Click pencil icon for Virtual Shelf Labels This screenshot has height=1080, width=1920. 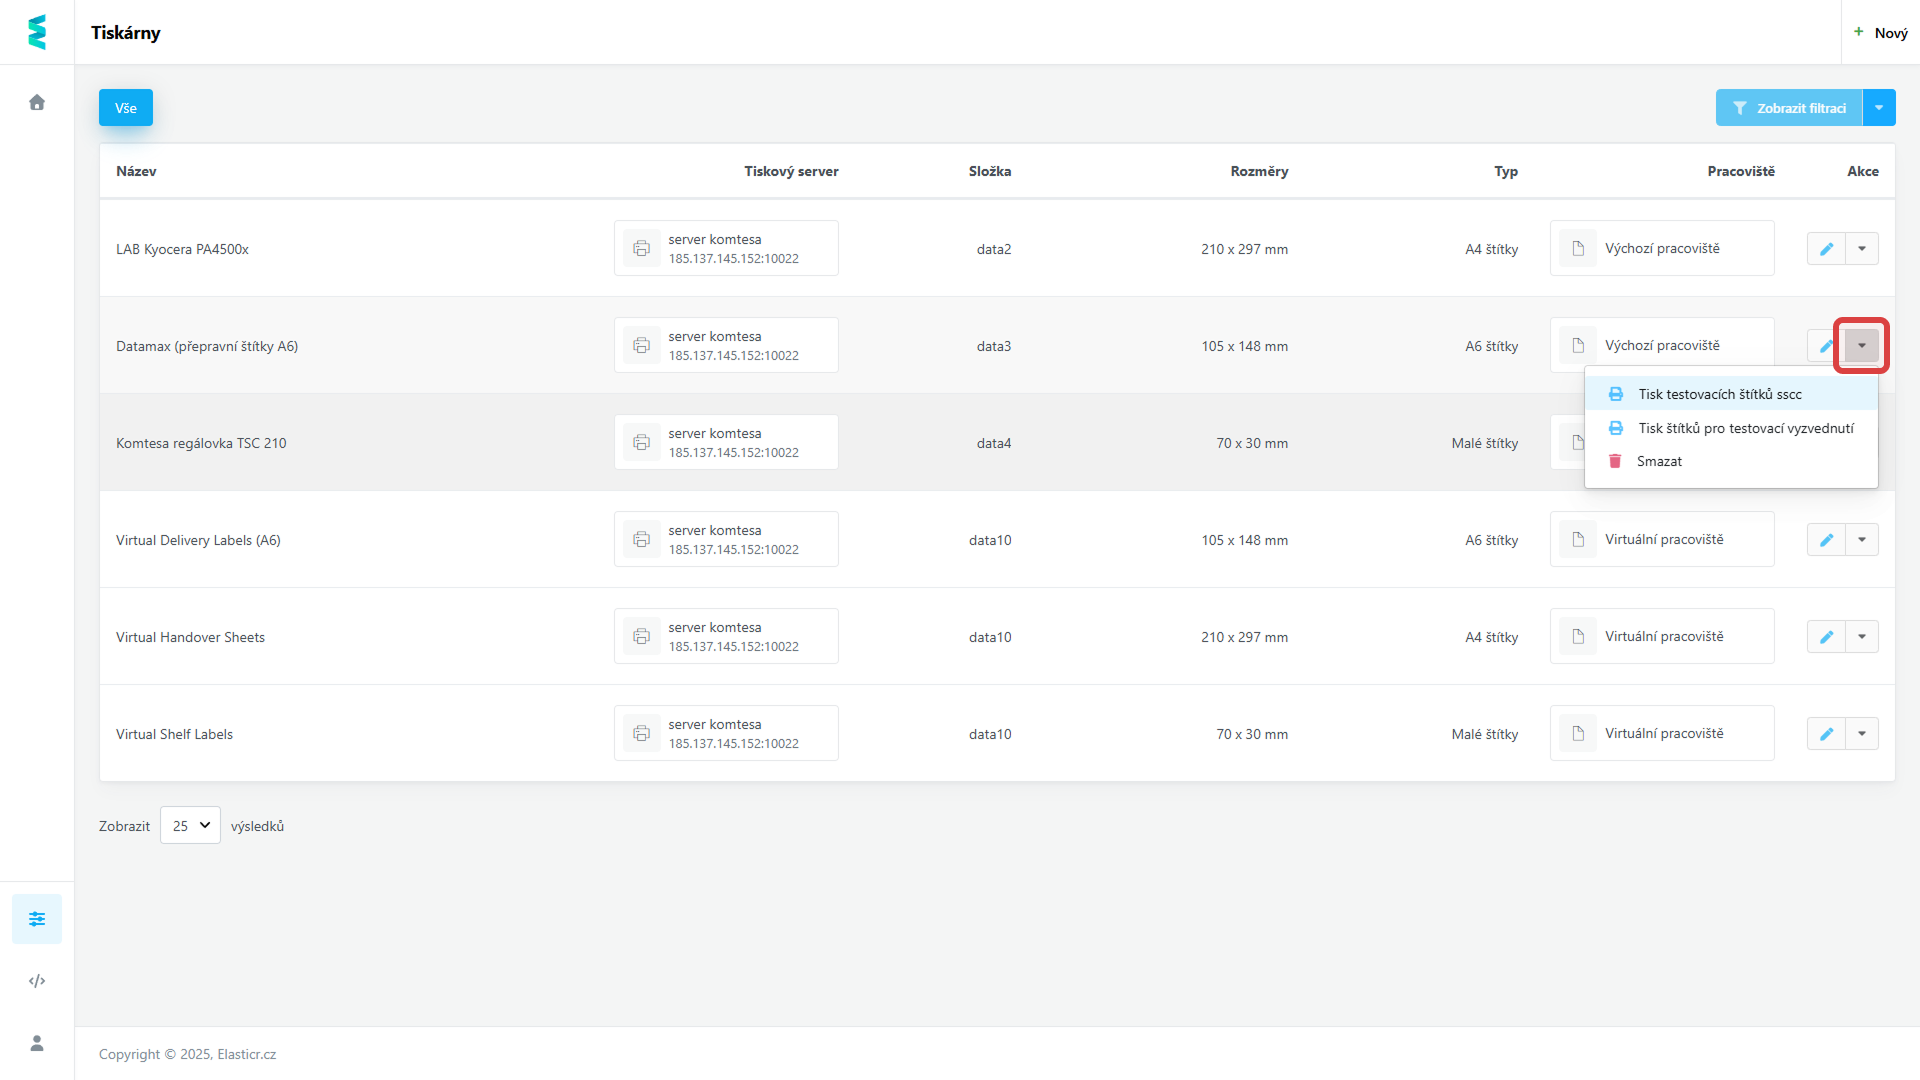pos(1826,734)
